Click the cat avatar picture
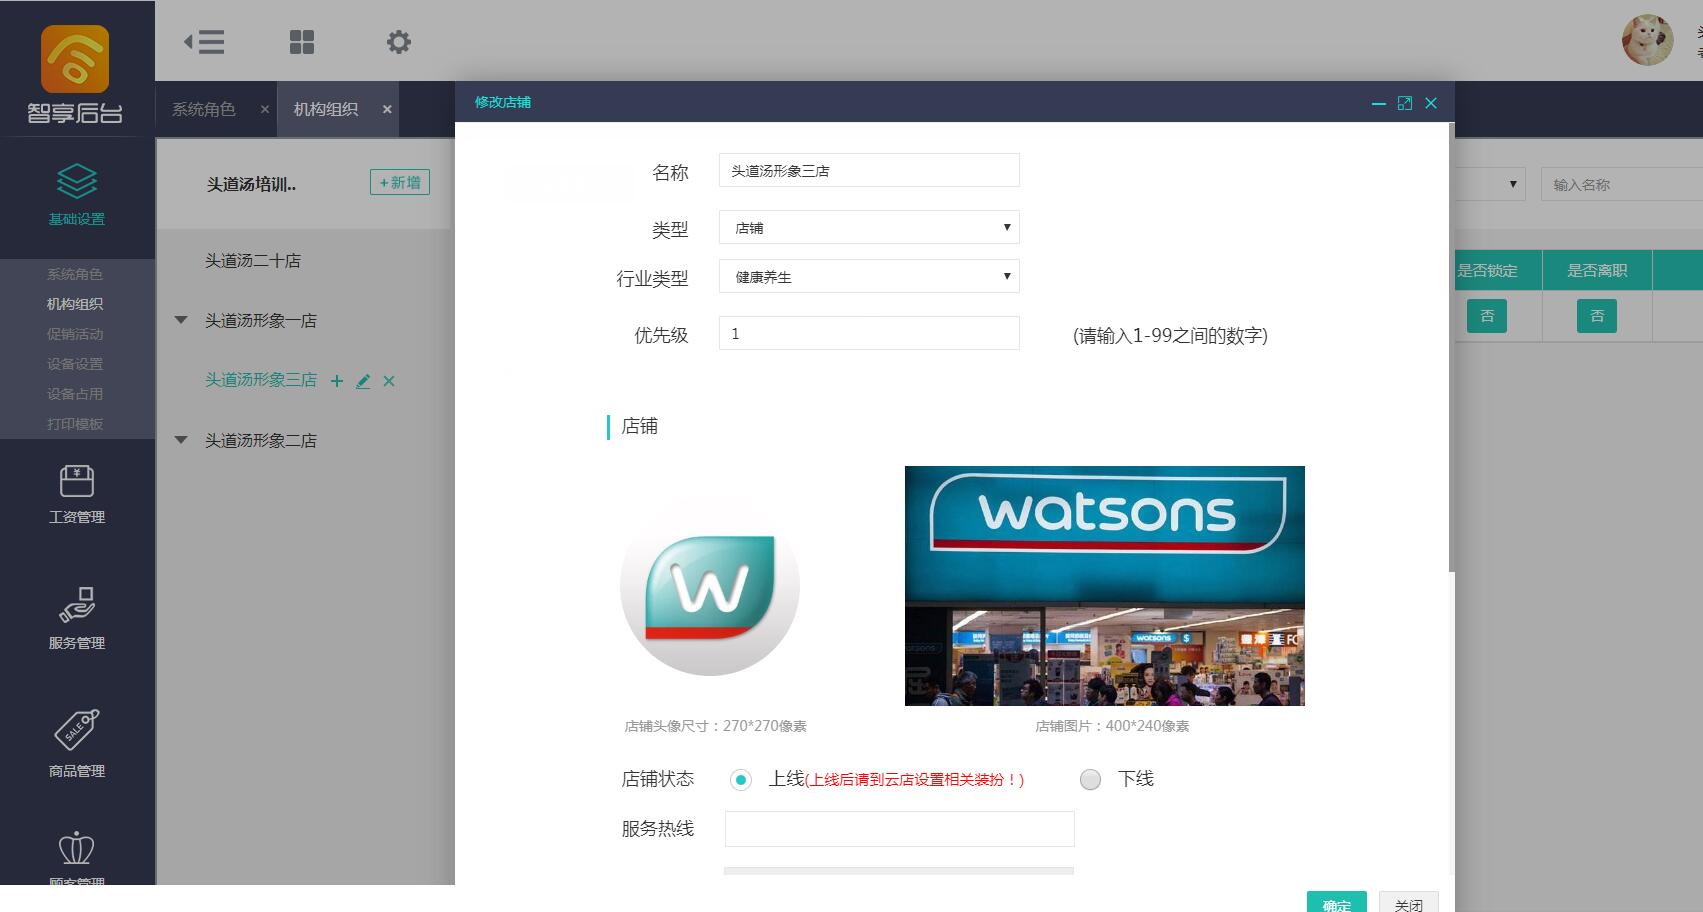 click(x=1647, y=41)
